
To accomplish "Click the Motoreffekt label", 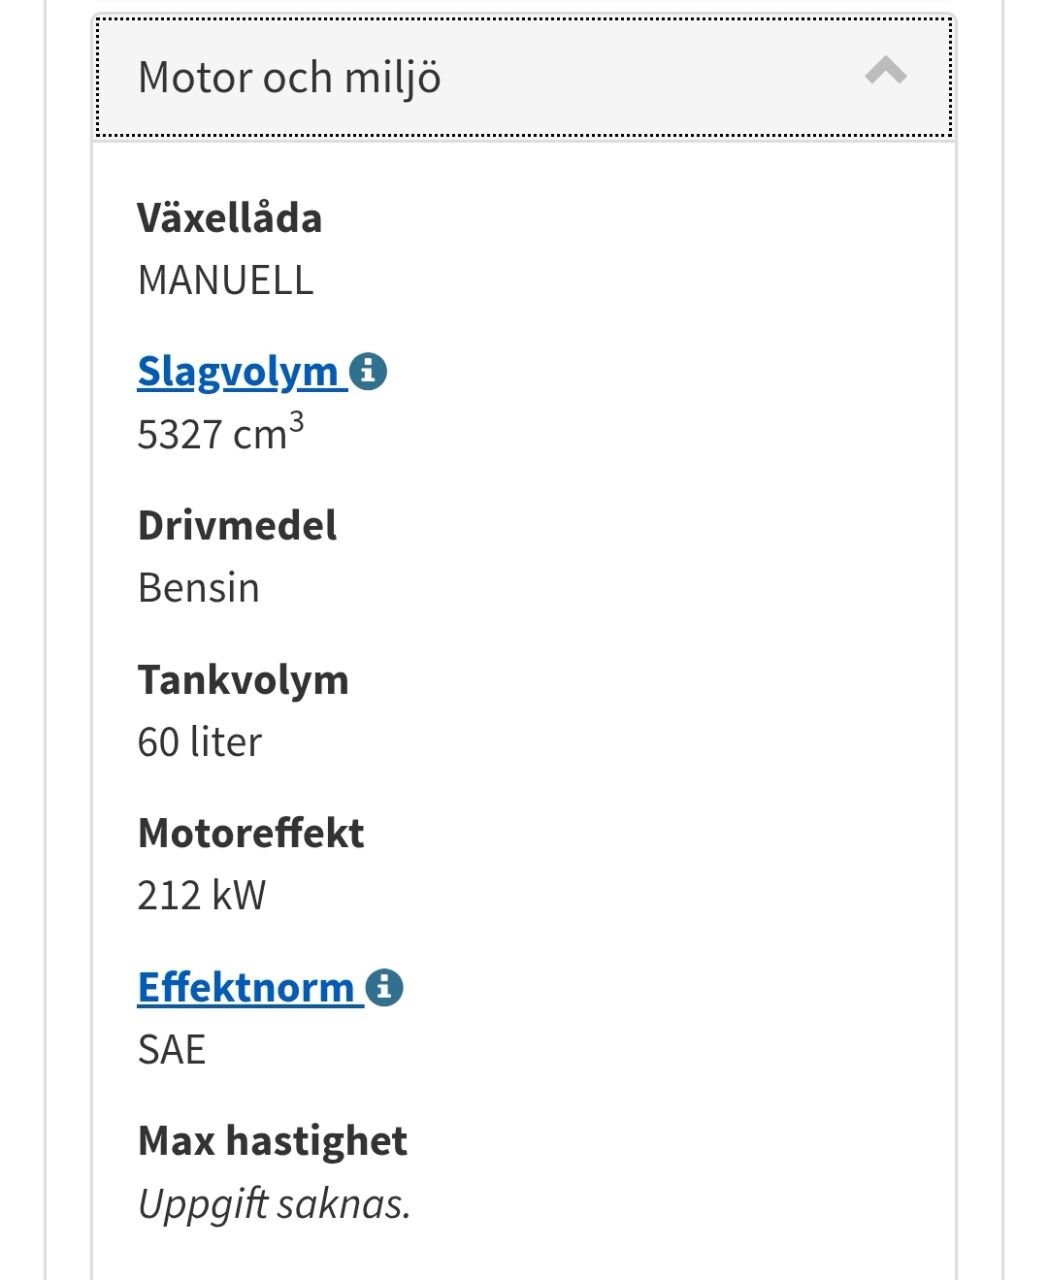I will tap(250, 833).
